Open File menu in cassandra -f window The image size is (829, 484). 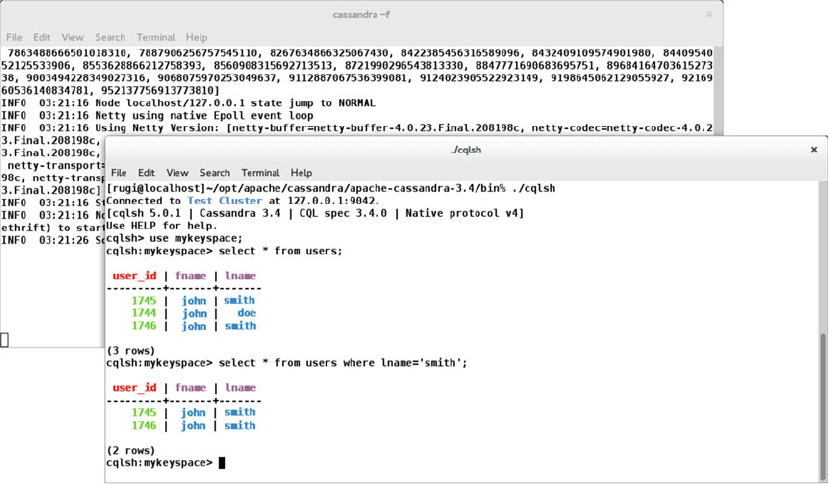coord(14,38)
